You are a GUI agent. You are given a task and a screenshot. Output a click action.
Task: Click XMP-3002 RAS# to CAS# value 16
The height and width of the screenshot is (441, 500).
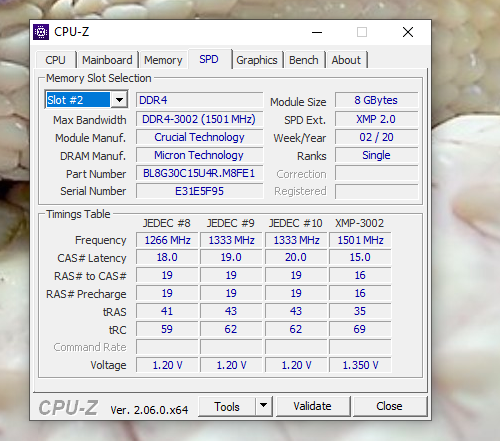[x=360, y=275]
